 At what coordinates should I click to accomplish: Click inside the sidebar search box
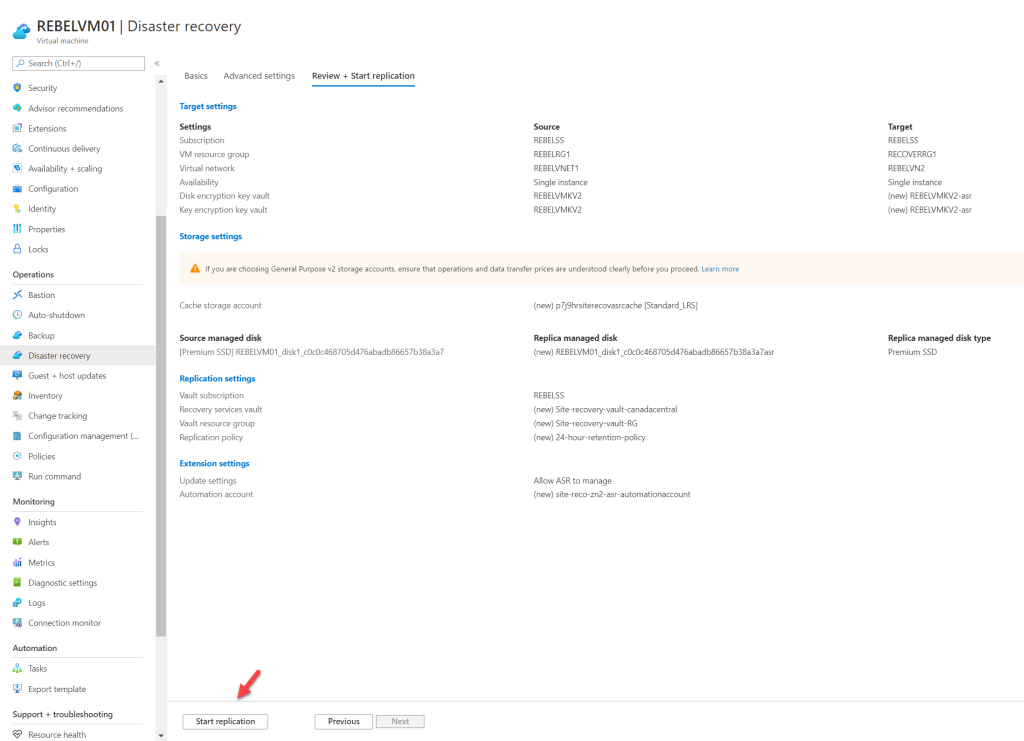pyautogui.click(x=78, y=62)
